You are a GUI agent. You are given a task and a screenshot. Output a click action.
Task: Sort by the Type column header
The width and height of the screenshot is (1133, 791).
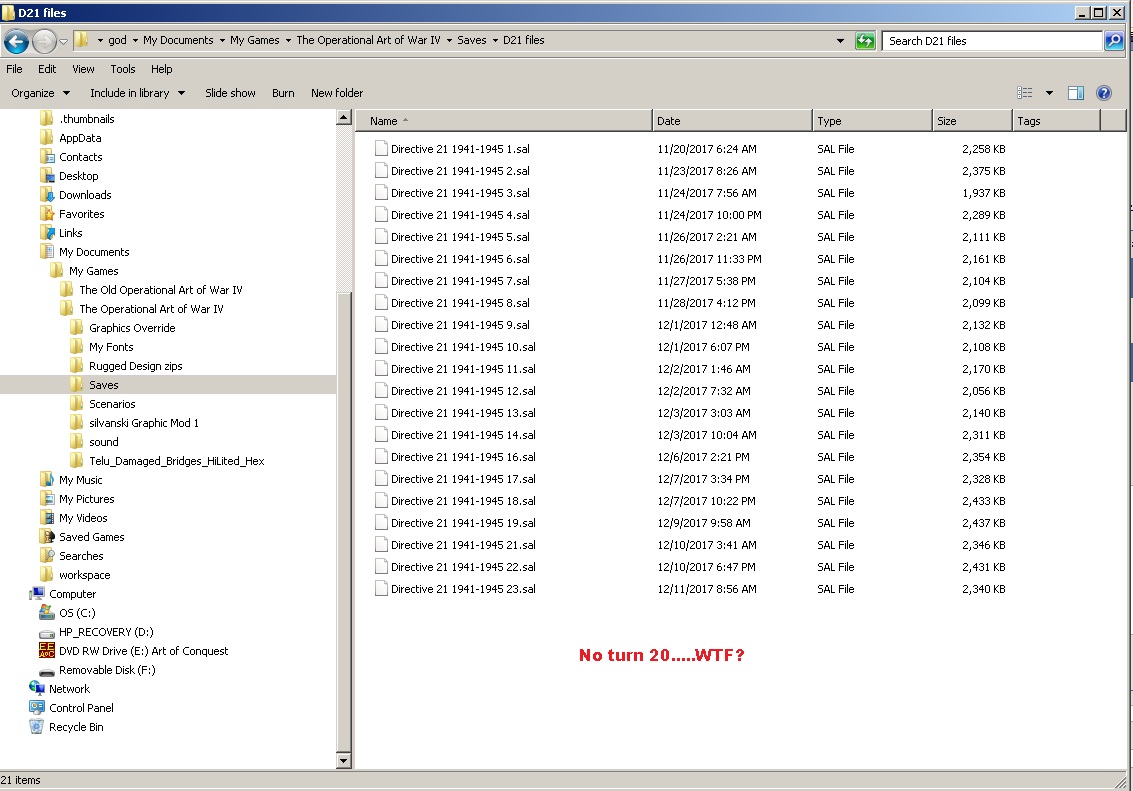point(872,121)
